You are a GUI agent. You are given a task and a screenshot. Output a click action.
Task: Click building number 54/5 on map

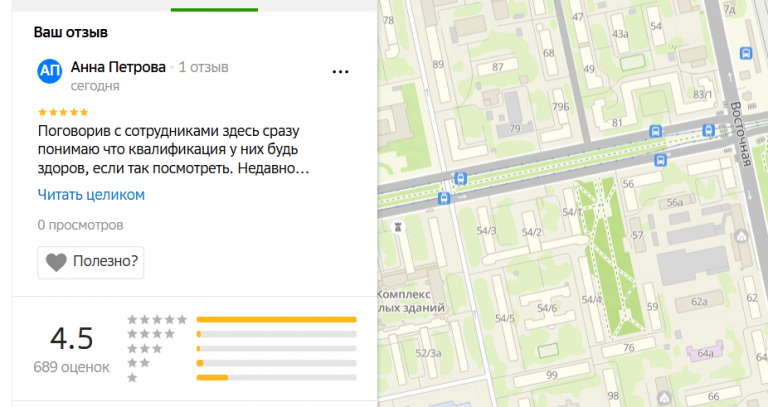(504, 318)
